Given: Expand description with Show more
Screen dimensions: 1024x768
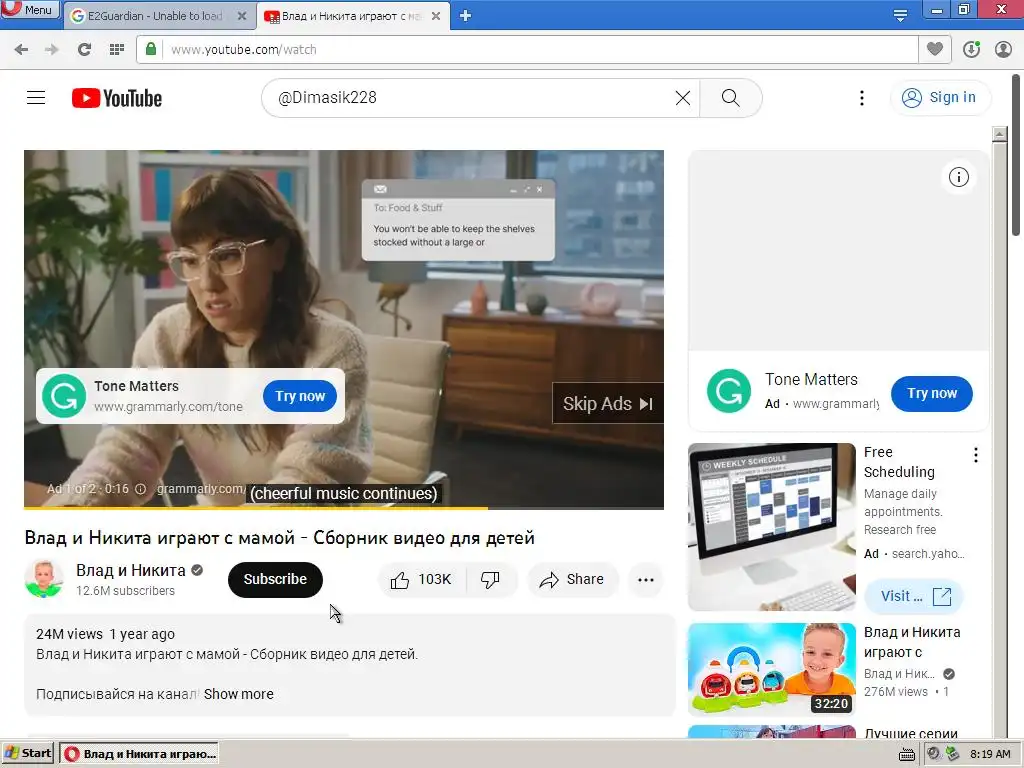Looking at the screenshot, I should click(238, 694).
